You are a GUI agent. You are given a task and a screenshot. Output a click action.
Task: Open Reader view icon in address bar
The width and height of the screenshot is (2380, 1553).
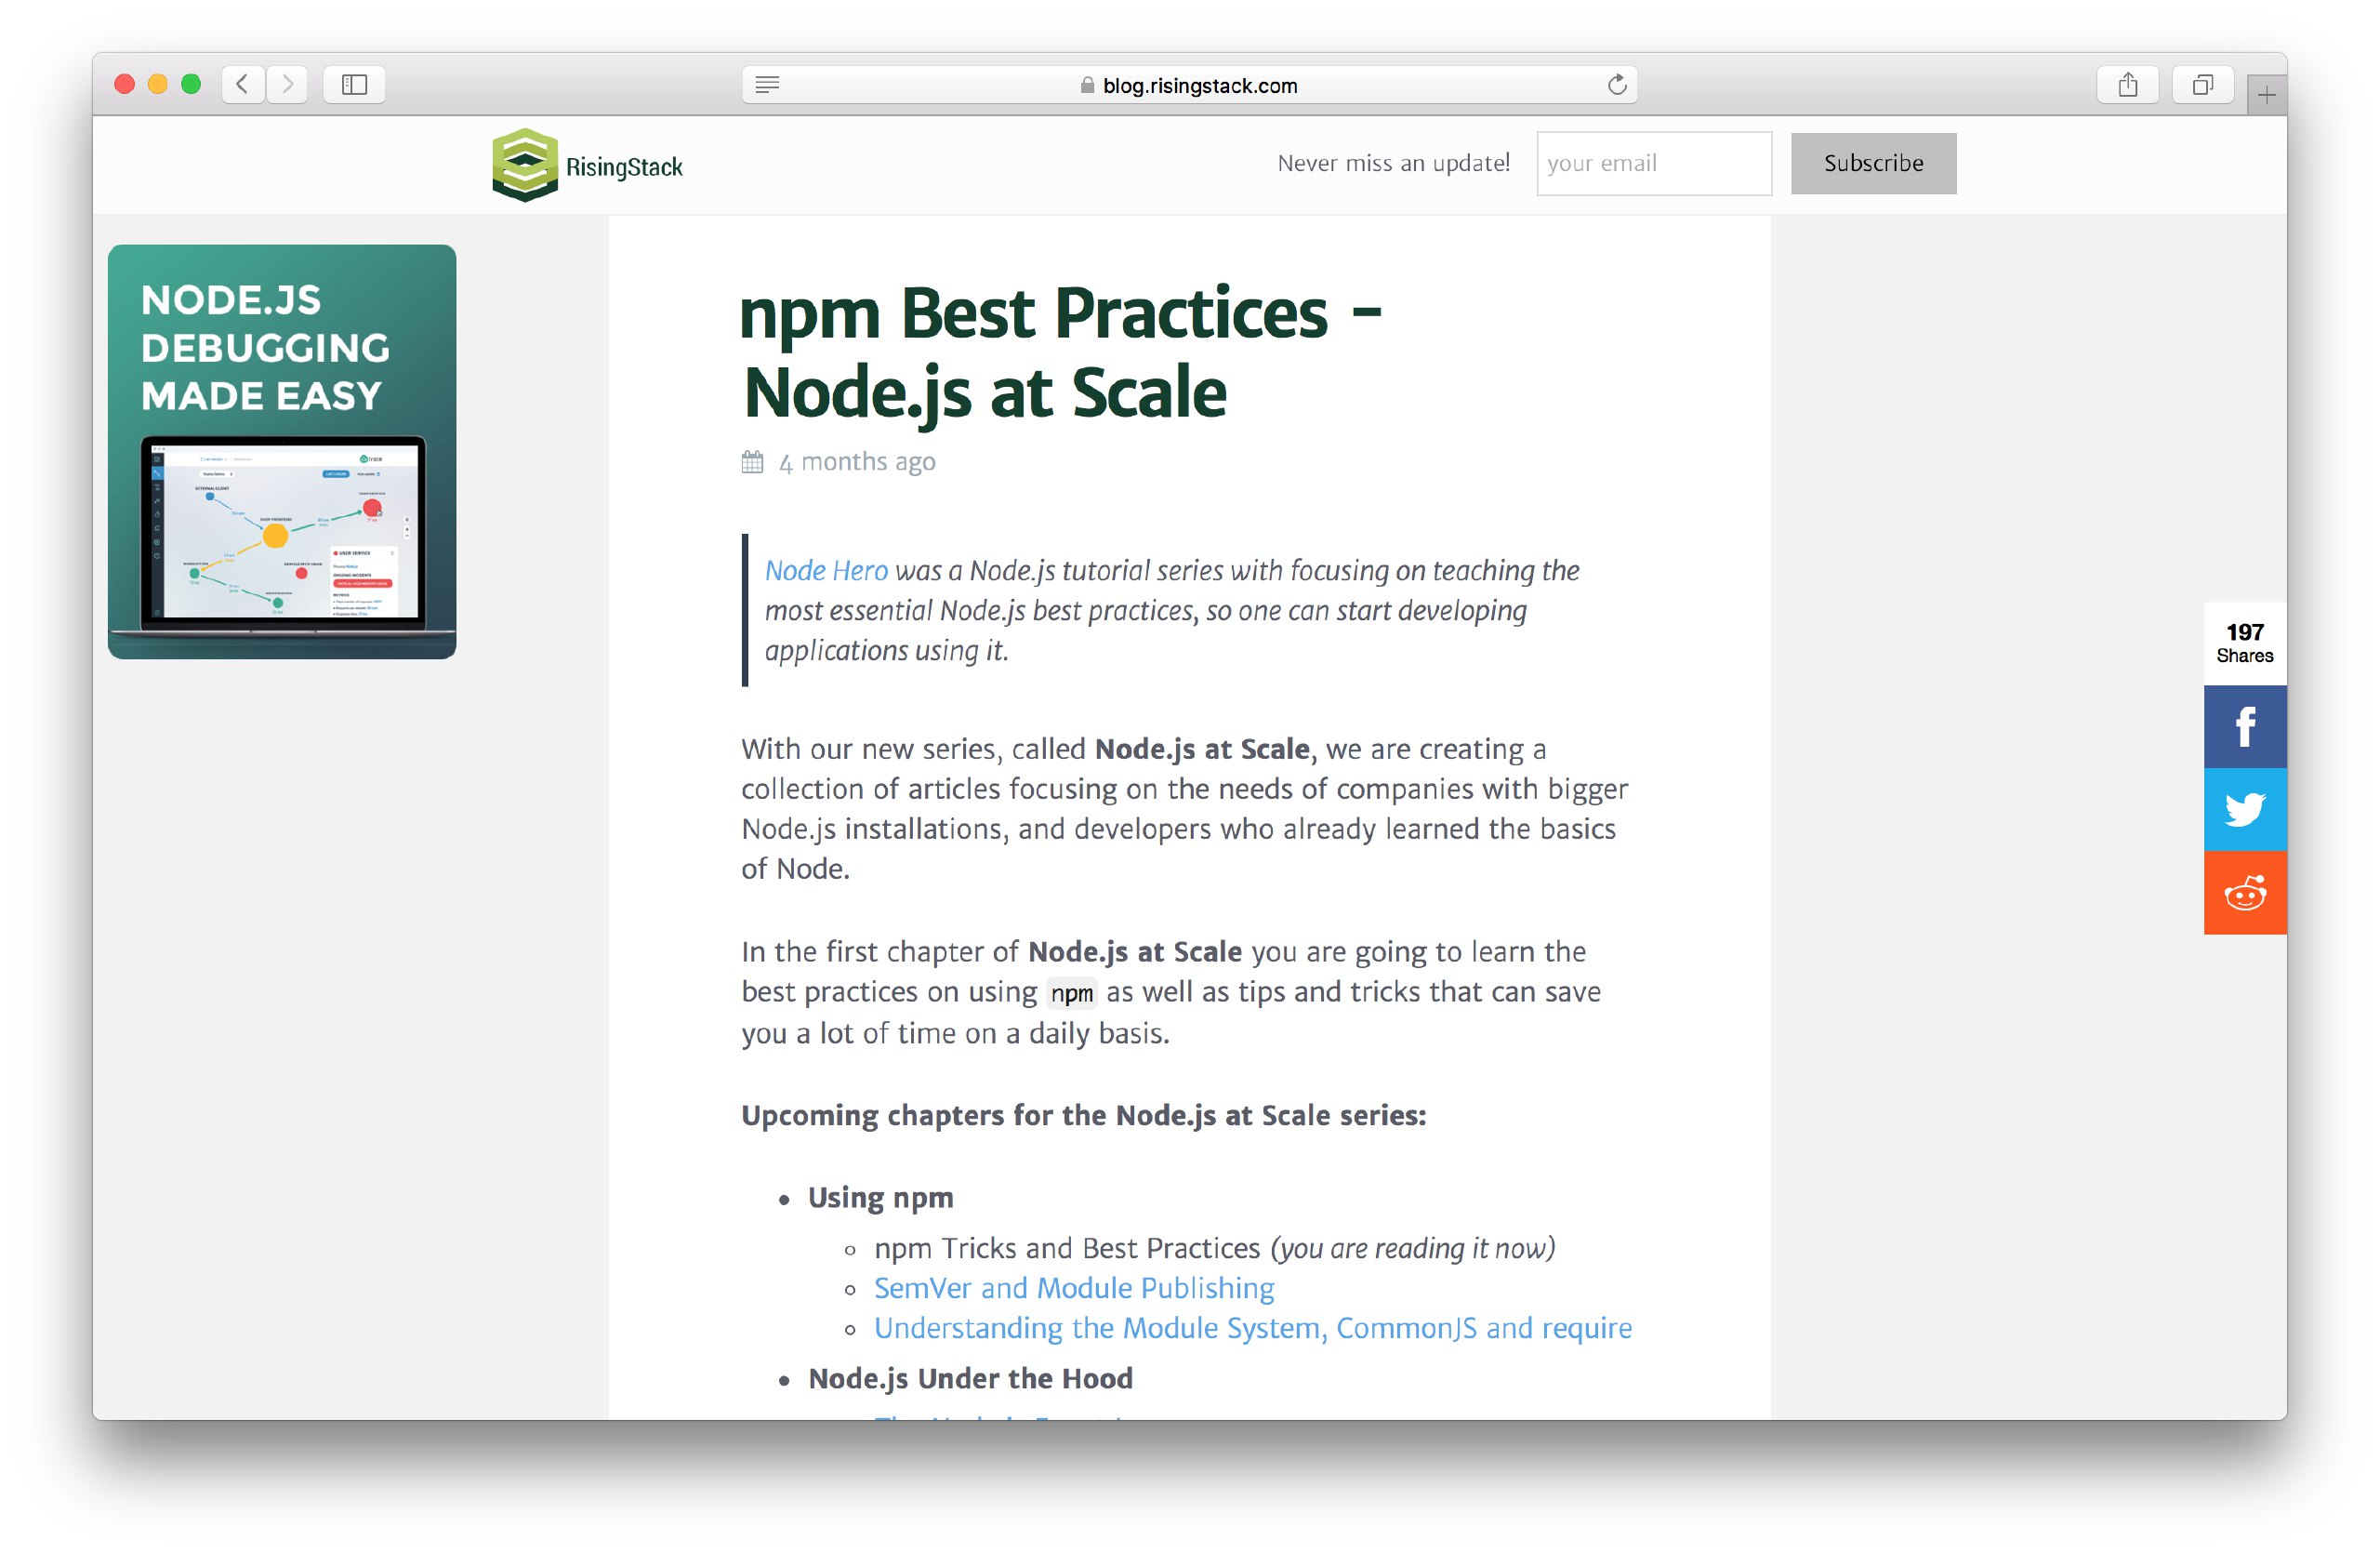(x=767, y=85)
